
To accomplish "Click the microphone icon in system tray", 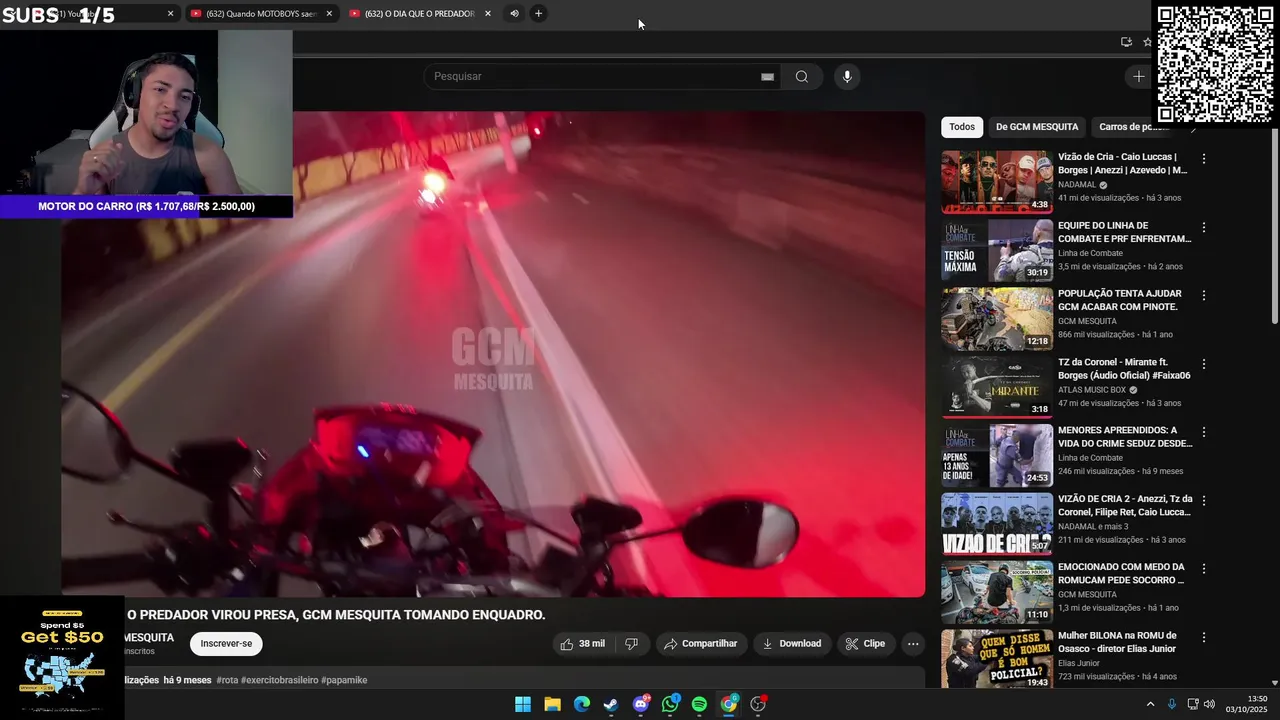I will click(x=1172, y=704).
